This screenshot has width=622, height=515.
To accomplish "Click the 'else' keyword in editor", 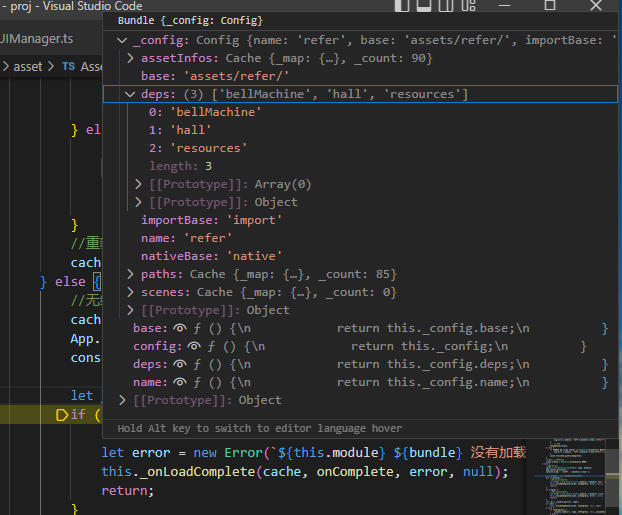I will coord(70,282).
